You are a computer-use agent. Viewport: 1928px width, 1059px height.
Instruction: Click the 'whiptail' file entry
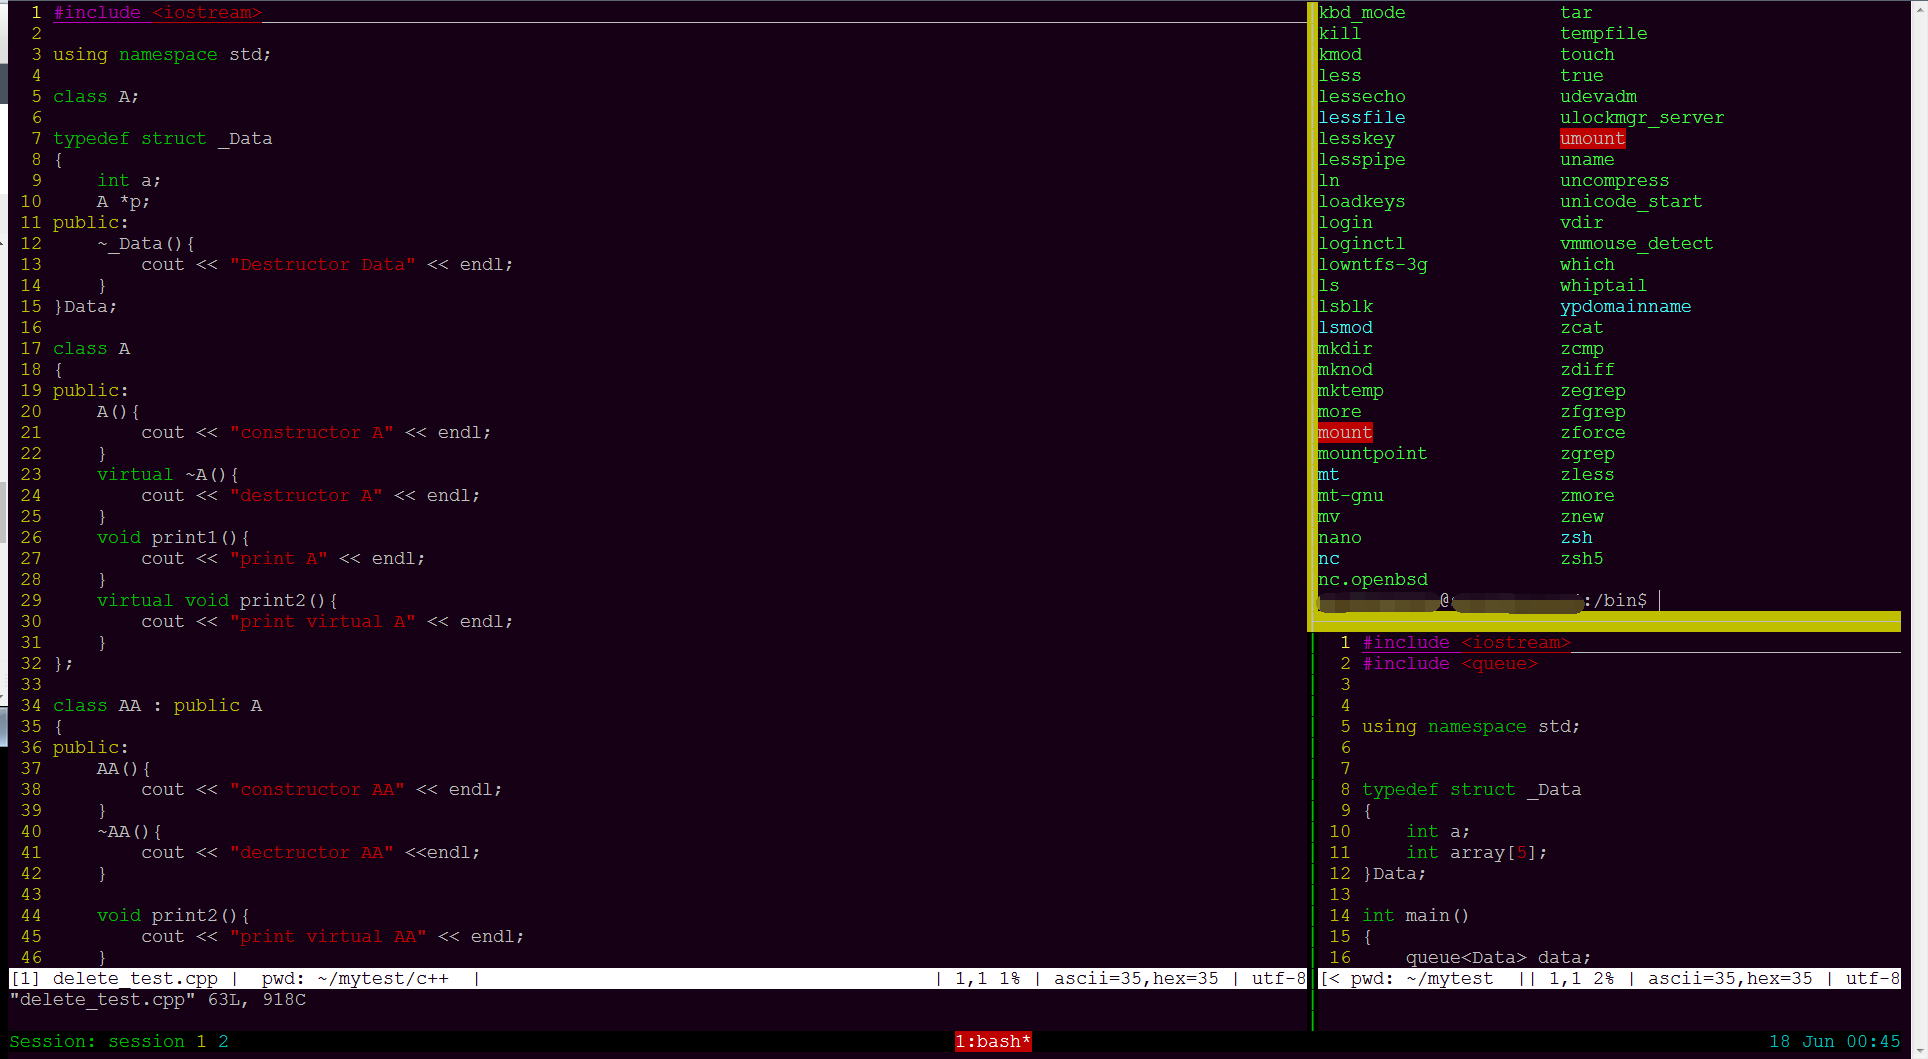1603,285
